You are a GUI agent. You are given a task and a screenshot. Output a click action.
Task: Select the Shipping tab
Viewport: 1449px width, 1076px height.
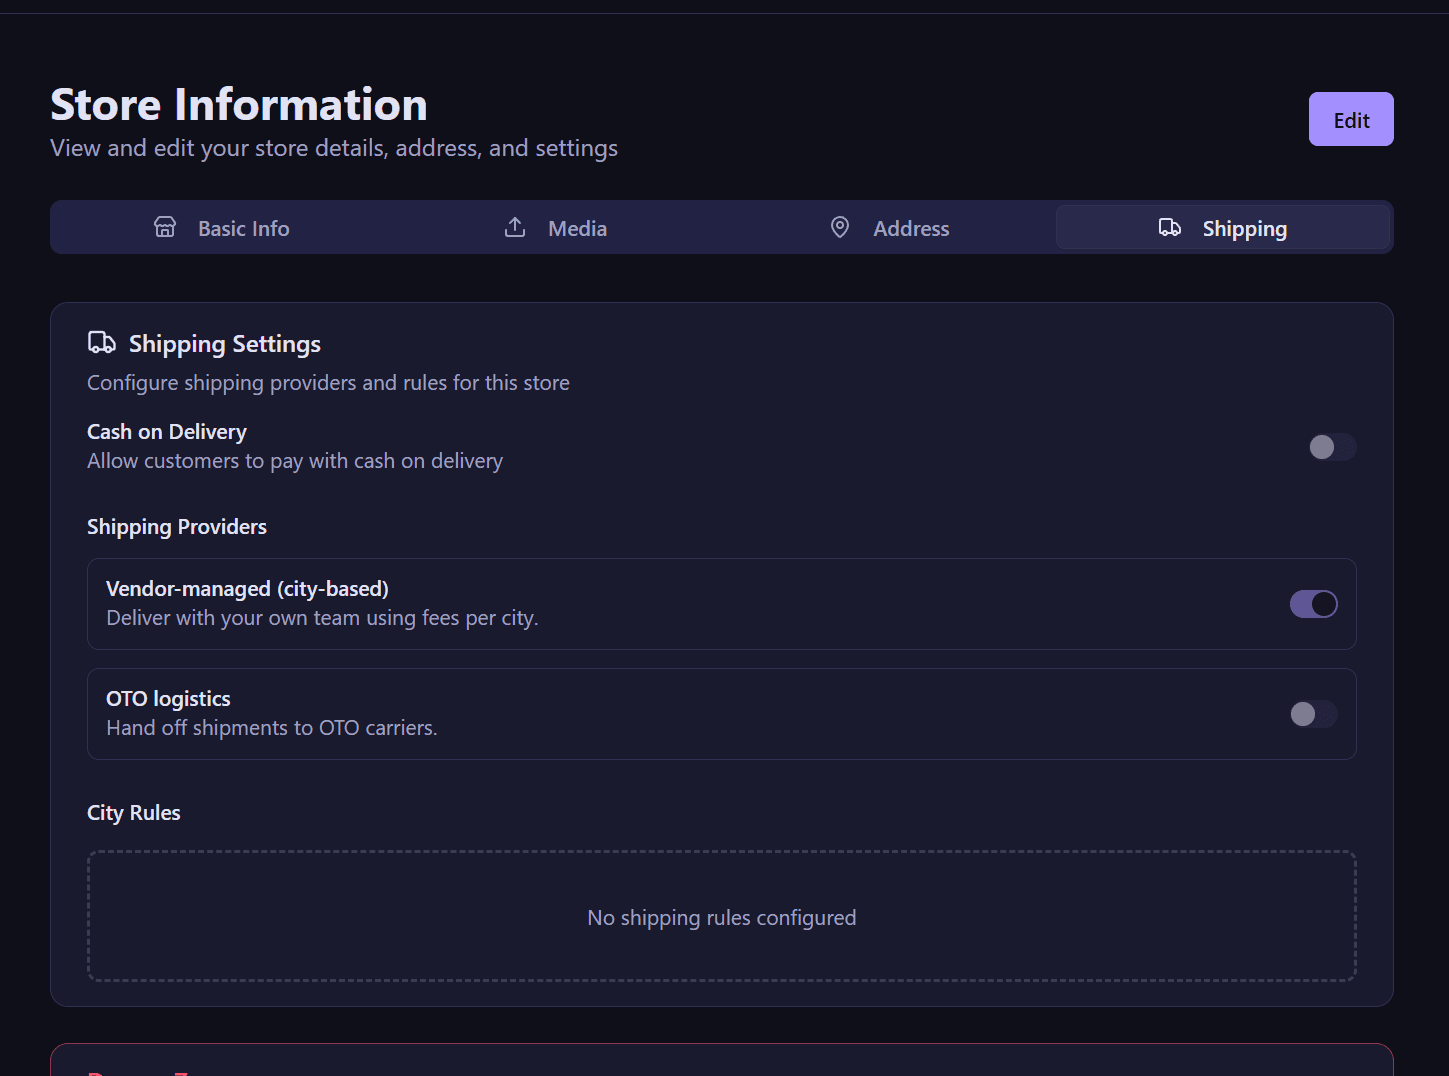tap(1223, 228)
